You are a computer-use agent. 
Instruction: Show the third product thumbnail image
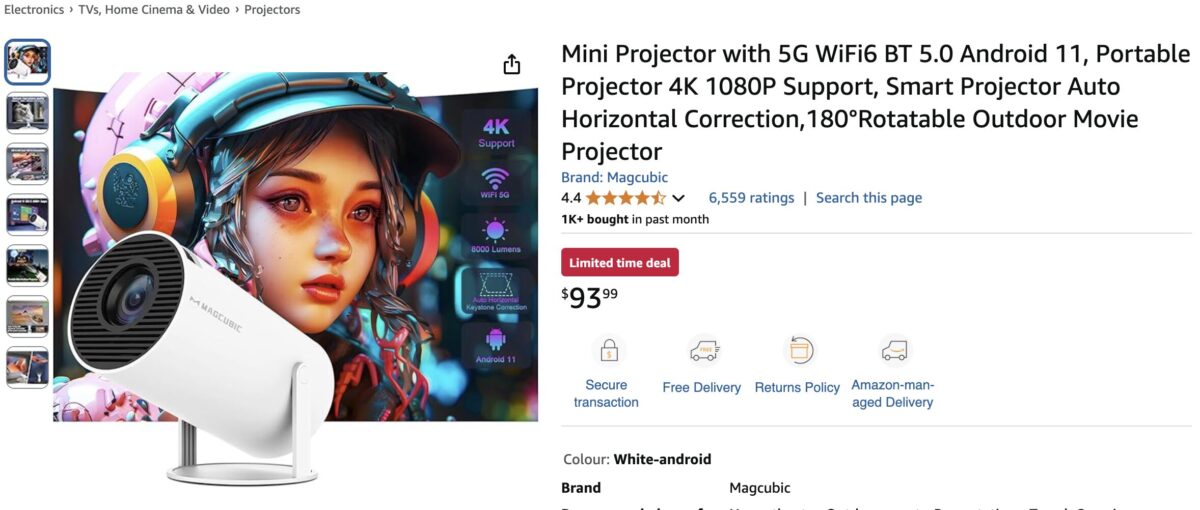(27, 164)
